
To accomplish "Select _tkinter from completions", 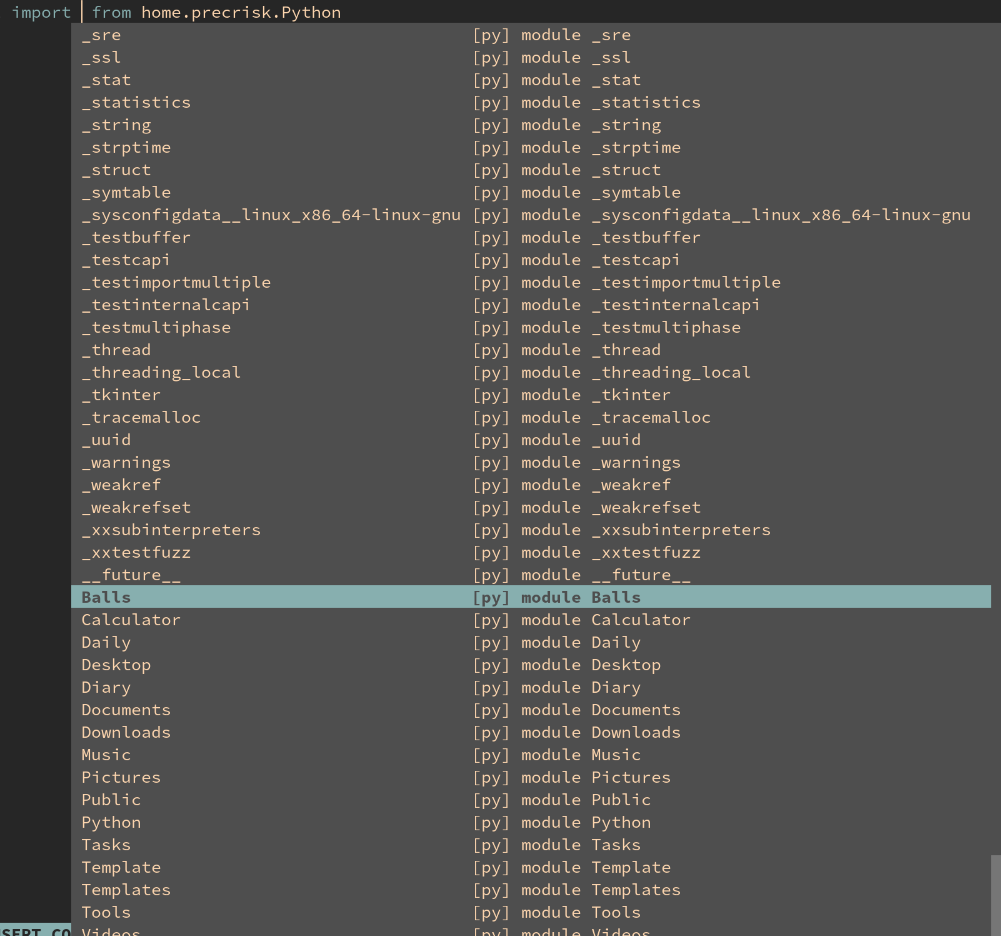I will pos(531,395).
